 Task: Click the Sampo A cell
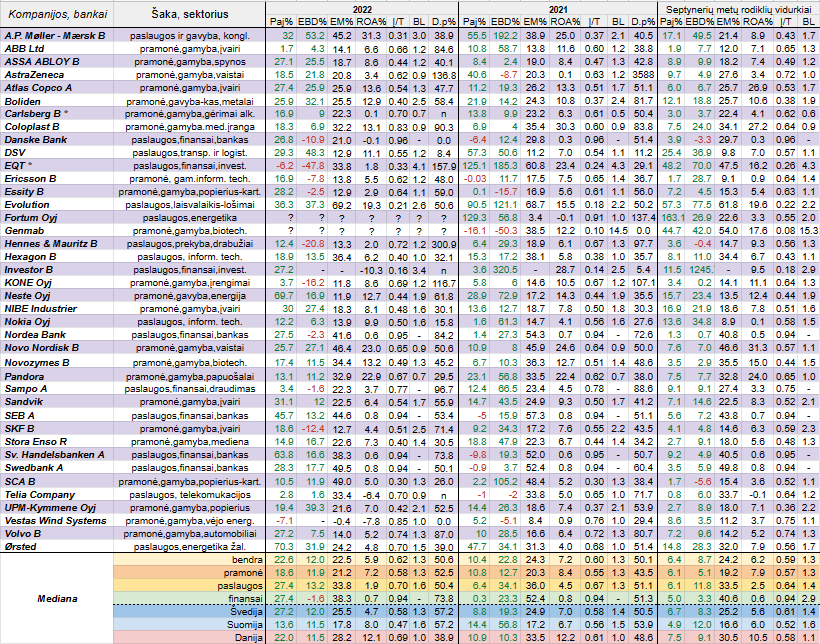57,389
